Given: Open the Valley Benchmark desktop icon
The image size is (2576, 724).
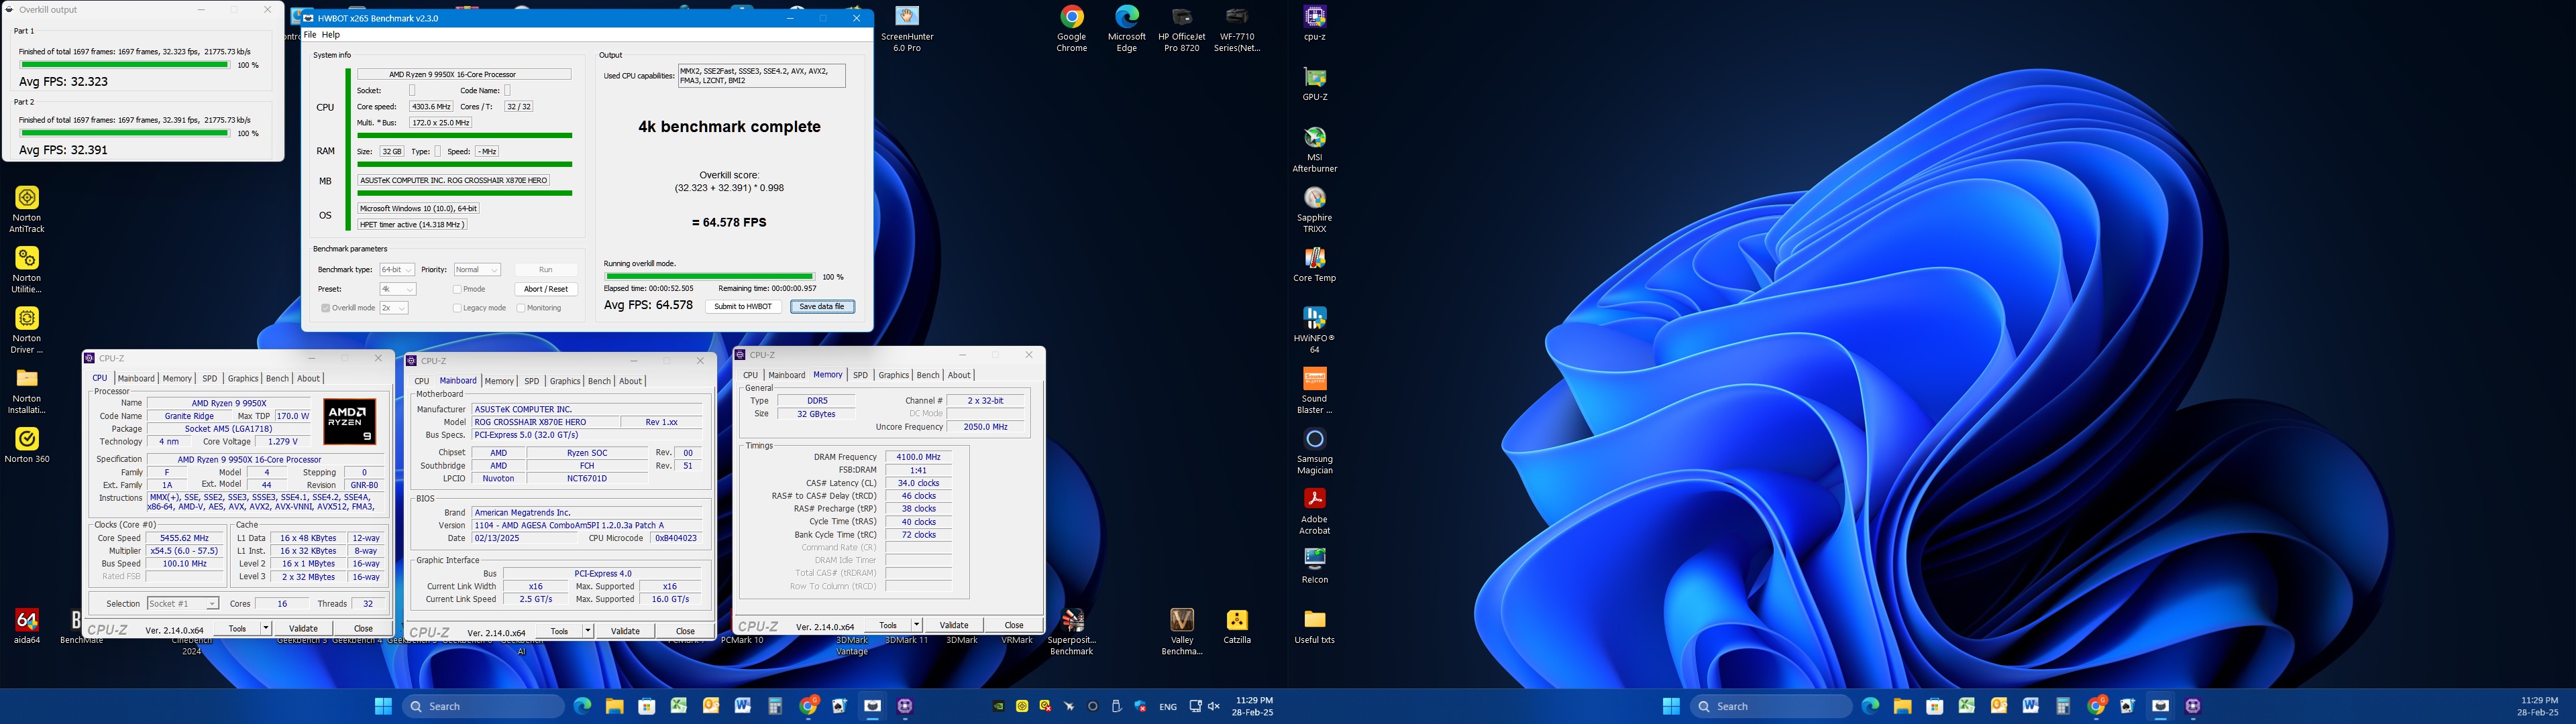Looking at the screenshot, I should click(x=1182, y=632).
